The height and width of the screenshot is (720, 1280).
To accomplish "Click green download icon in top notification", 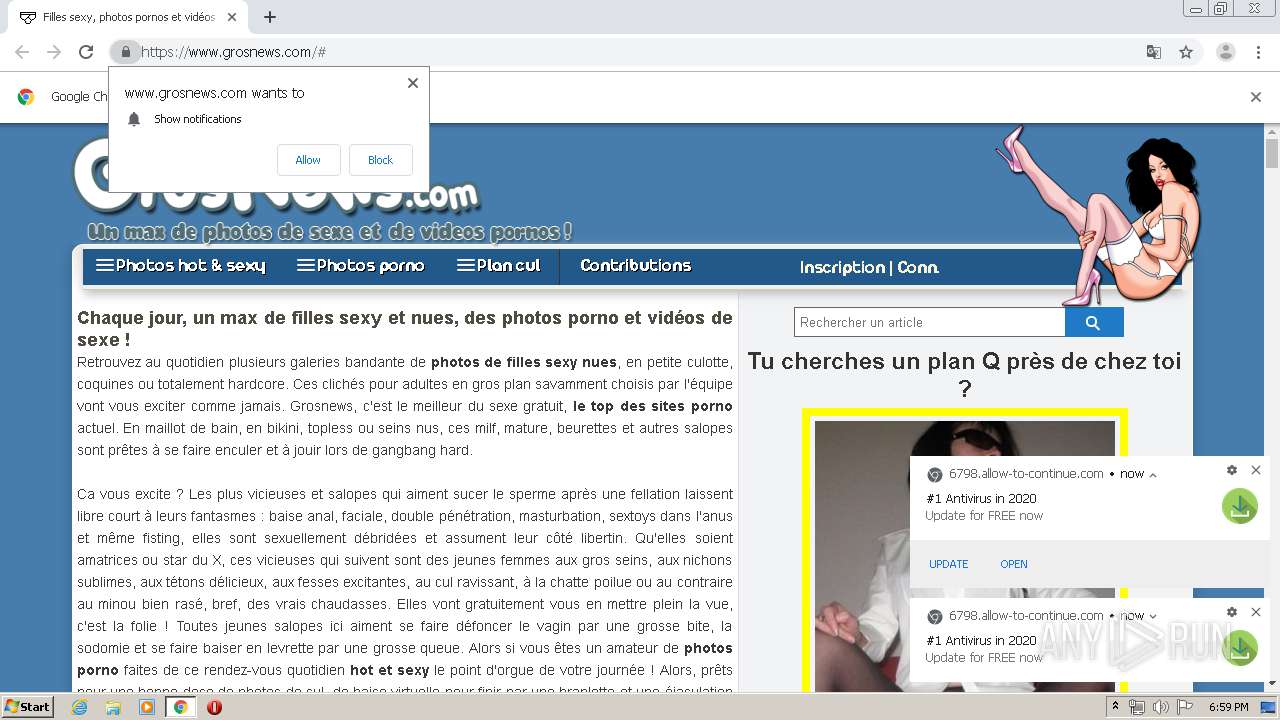I will [x=1240, y=507].
